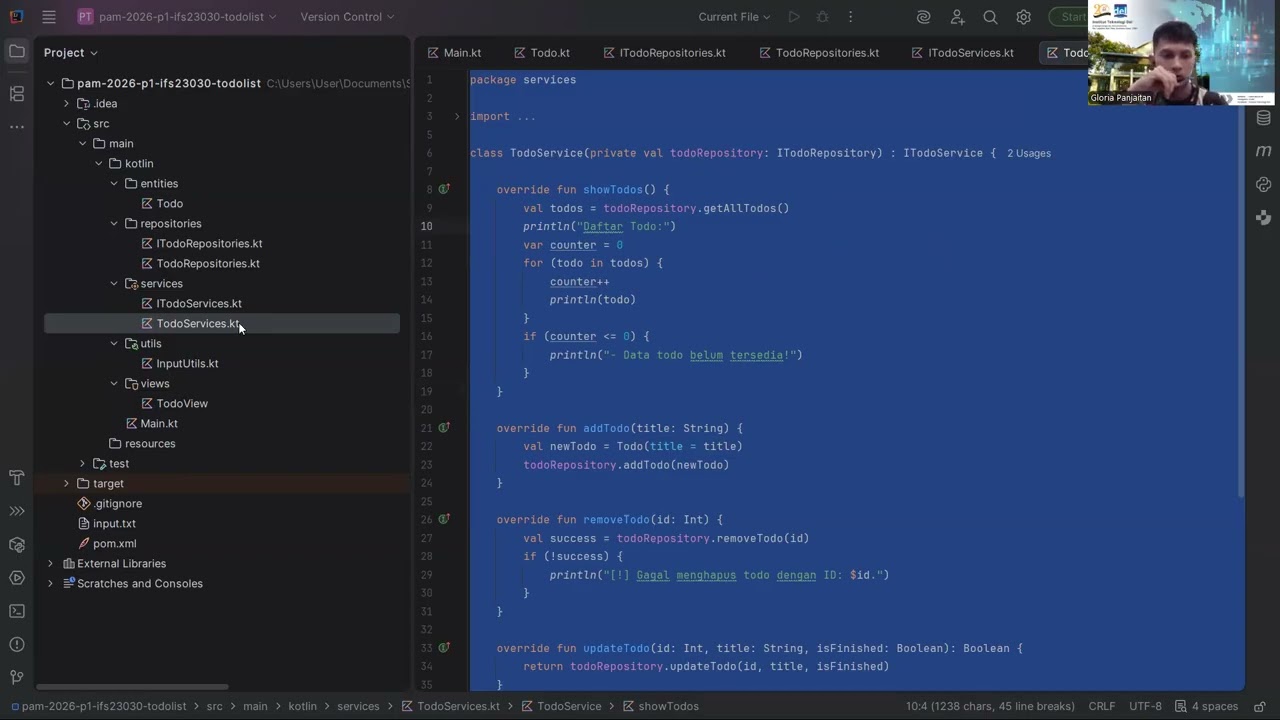Open the Maven tool window on right sidebar

click(x=1263, y=151)
